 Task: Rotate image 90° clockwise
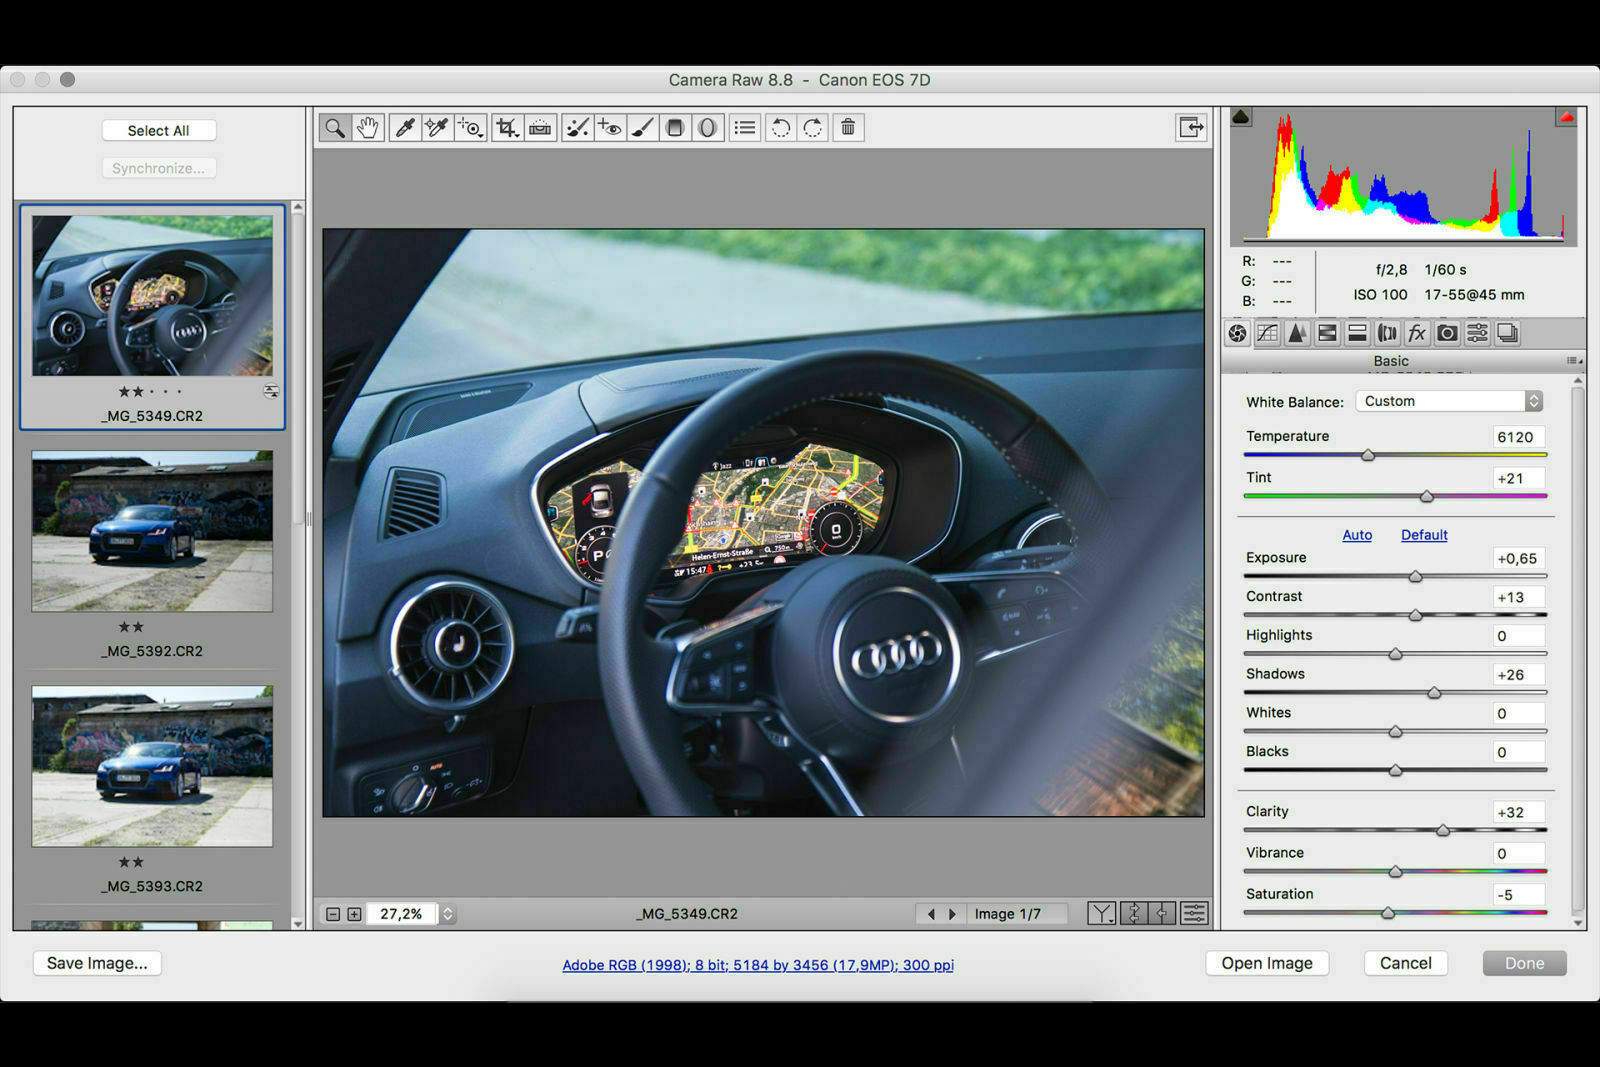(813, 128)
